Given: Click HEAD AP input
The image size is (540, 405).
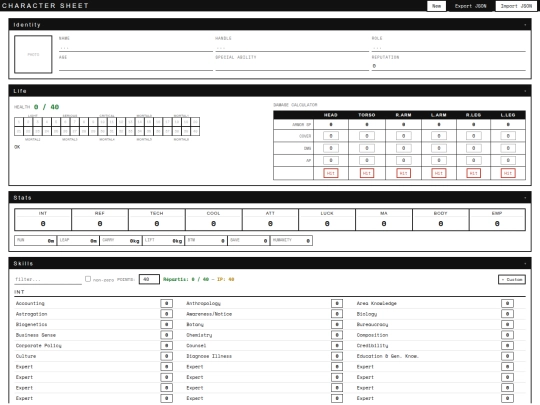Looking at the screenshot, I should (331, 160).
